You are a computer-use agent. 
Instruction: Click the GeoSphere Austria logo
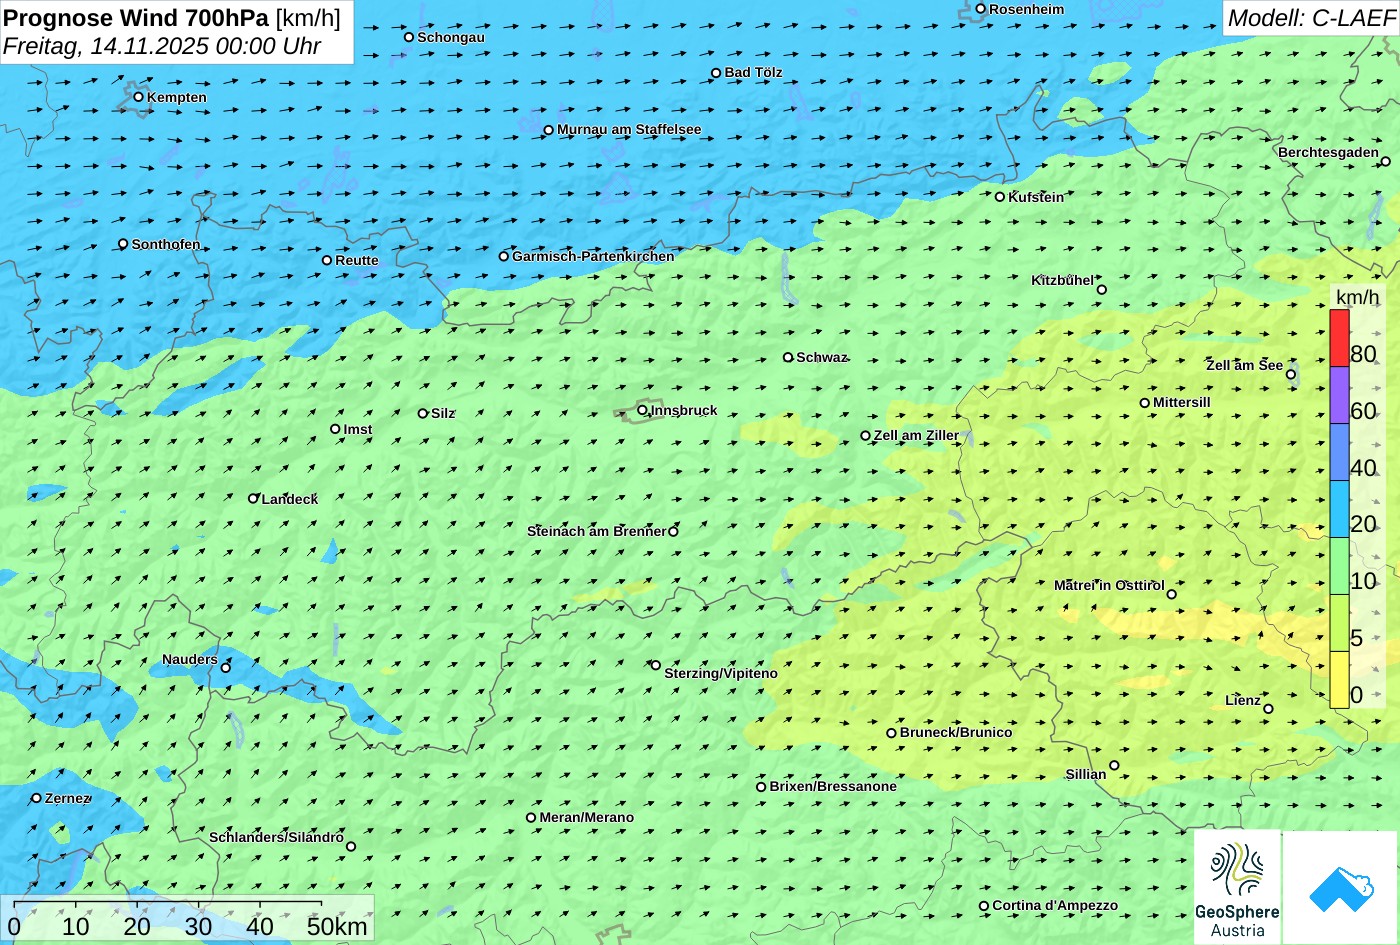(x=1237, y=887)
